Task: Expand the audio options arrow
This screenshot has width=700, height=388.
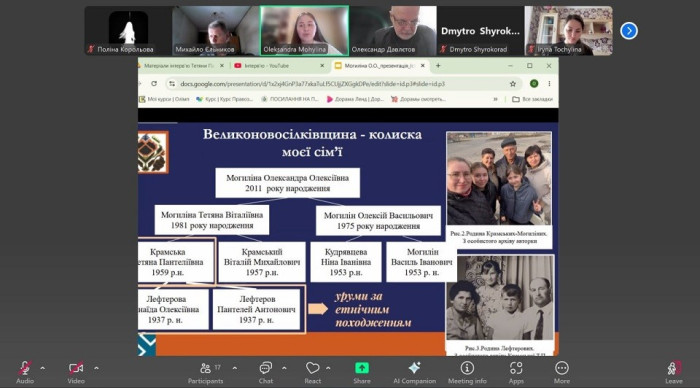Action: pyautogui.click(x=42, y=368)
